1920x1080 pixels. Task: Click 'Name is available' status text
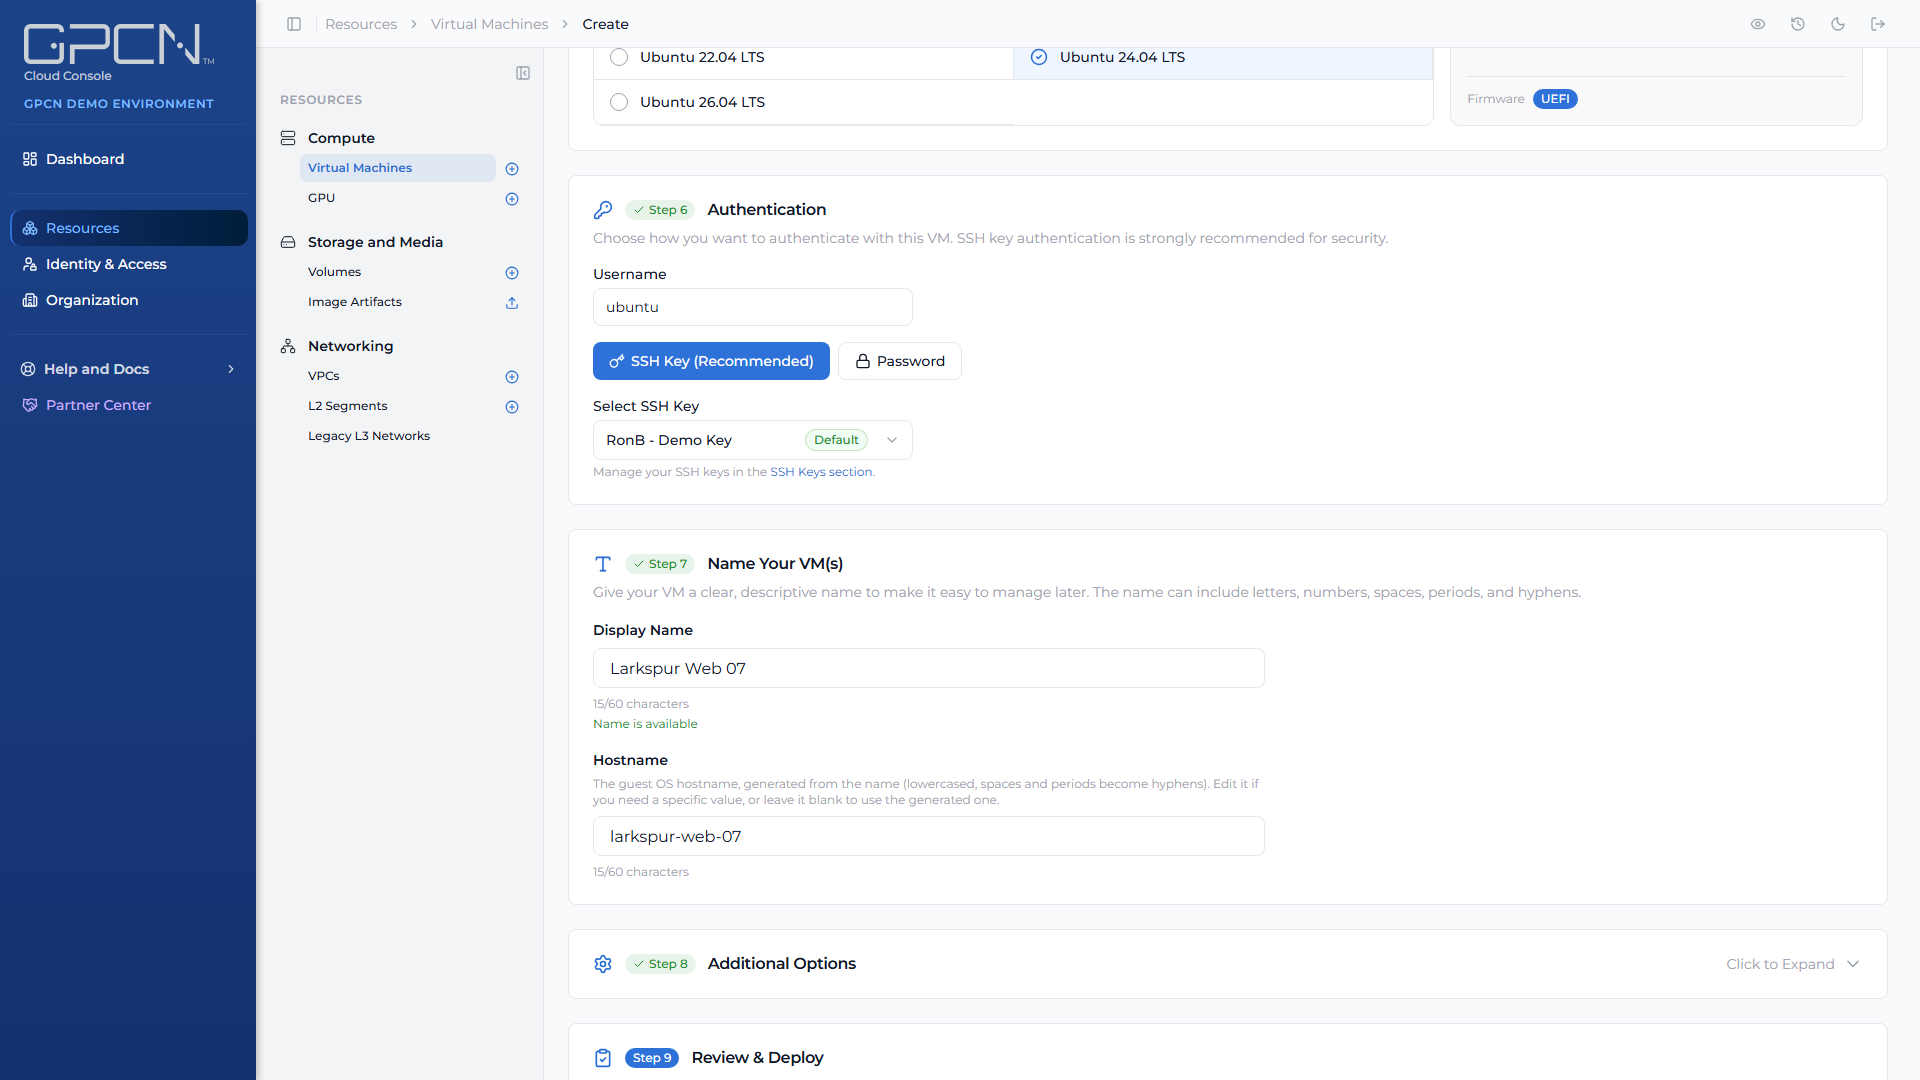pyautogui.click(x=645, y=724)
